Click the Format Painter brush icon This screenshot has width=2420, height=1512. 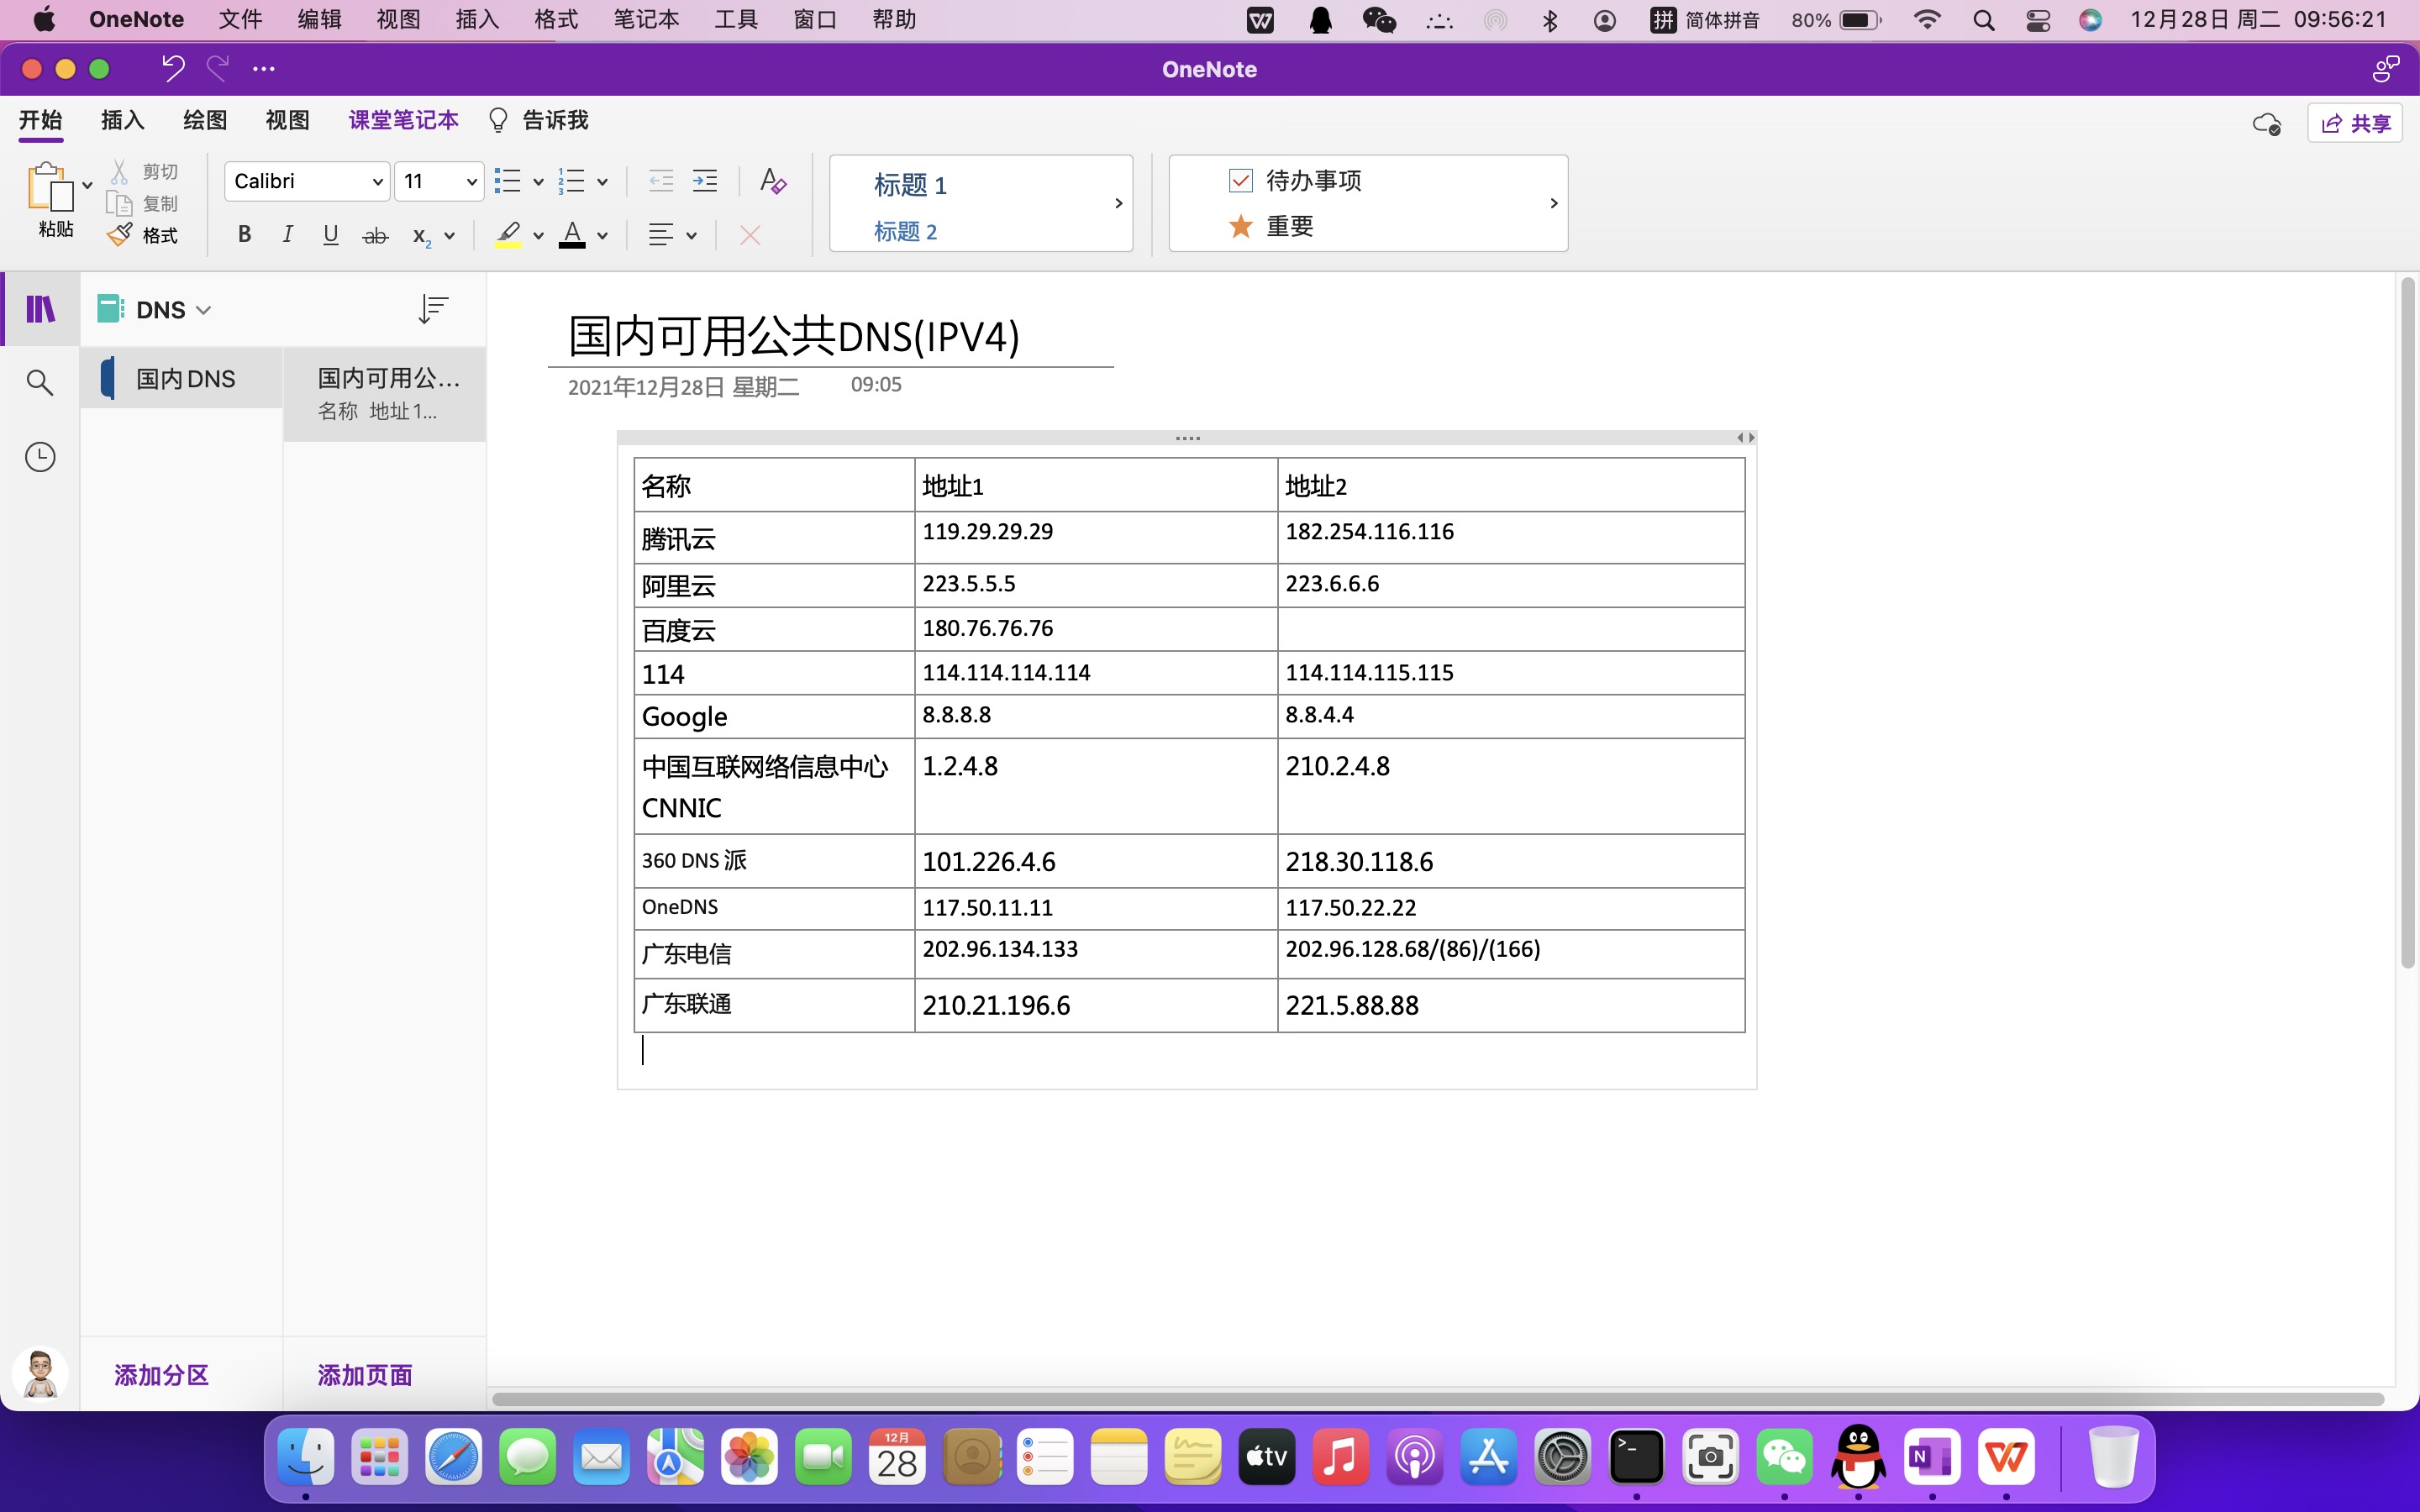[121, 235]
